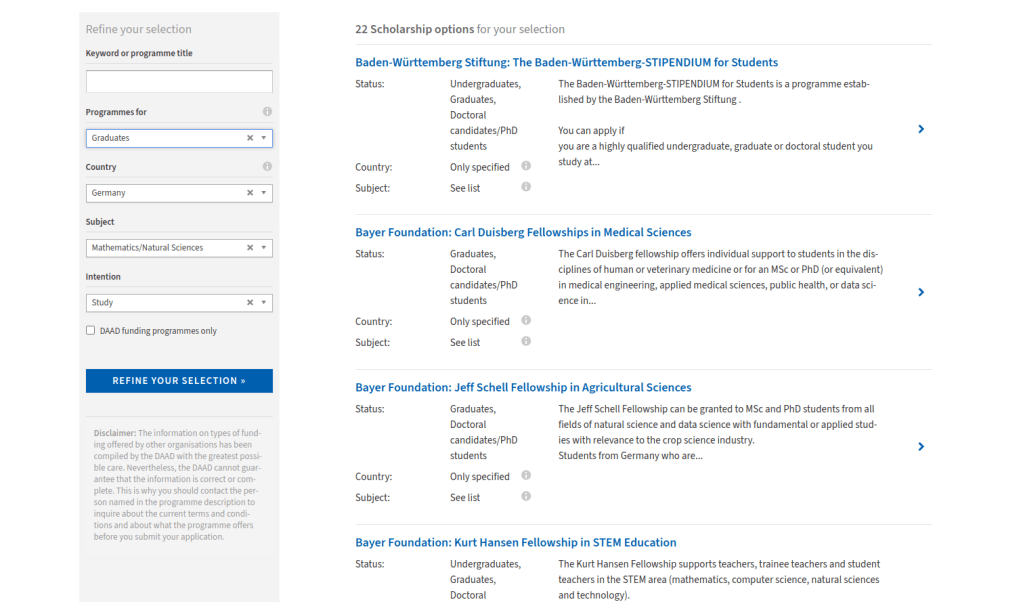Open Baden-Württemberg-STIPENDIUM for Students link

(566, 62)
